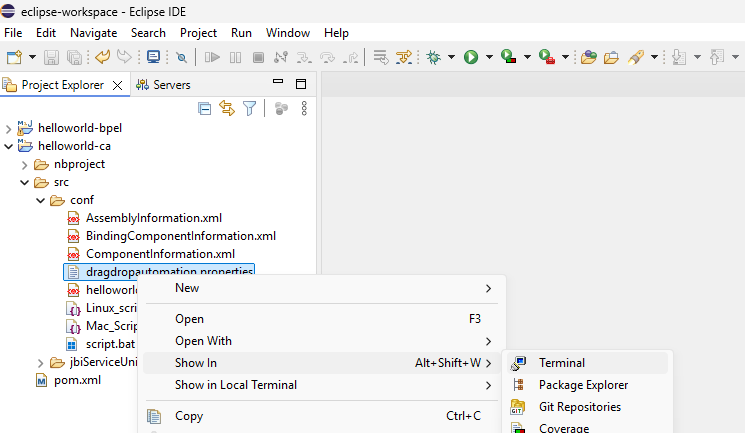Toggle Link with Editor icon
Image resolution: width=745 pixels, height=433 pixels.
(x=227, y=108)
